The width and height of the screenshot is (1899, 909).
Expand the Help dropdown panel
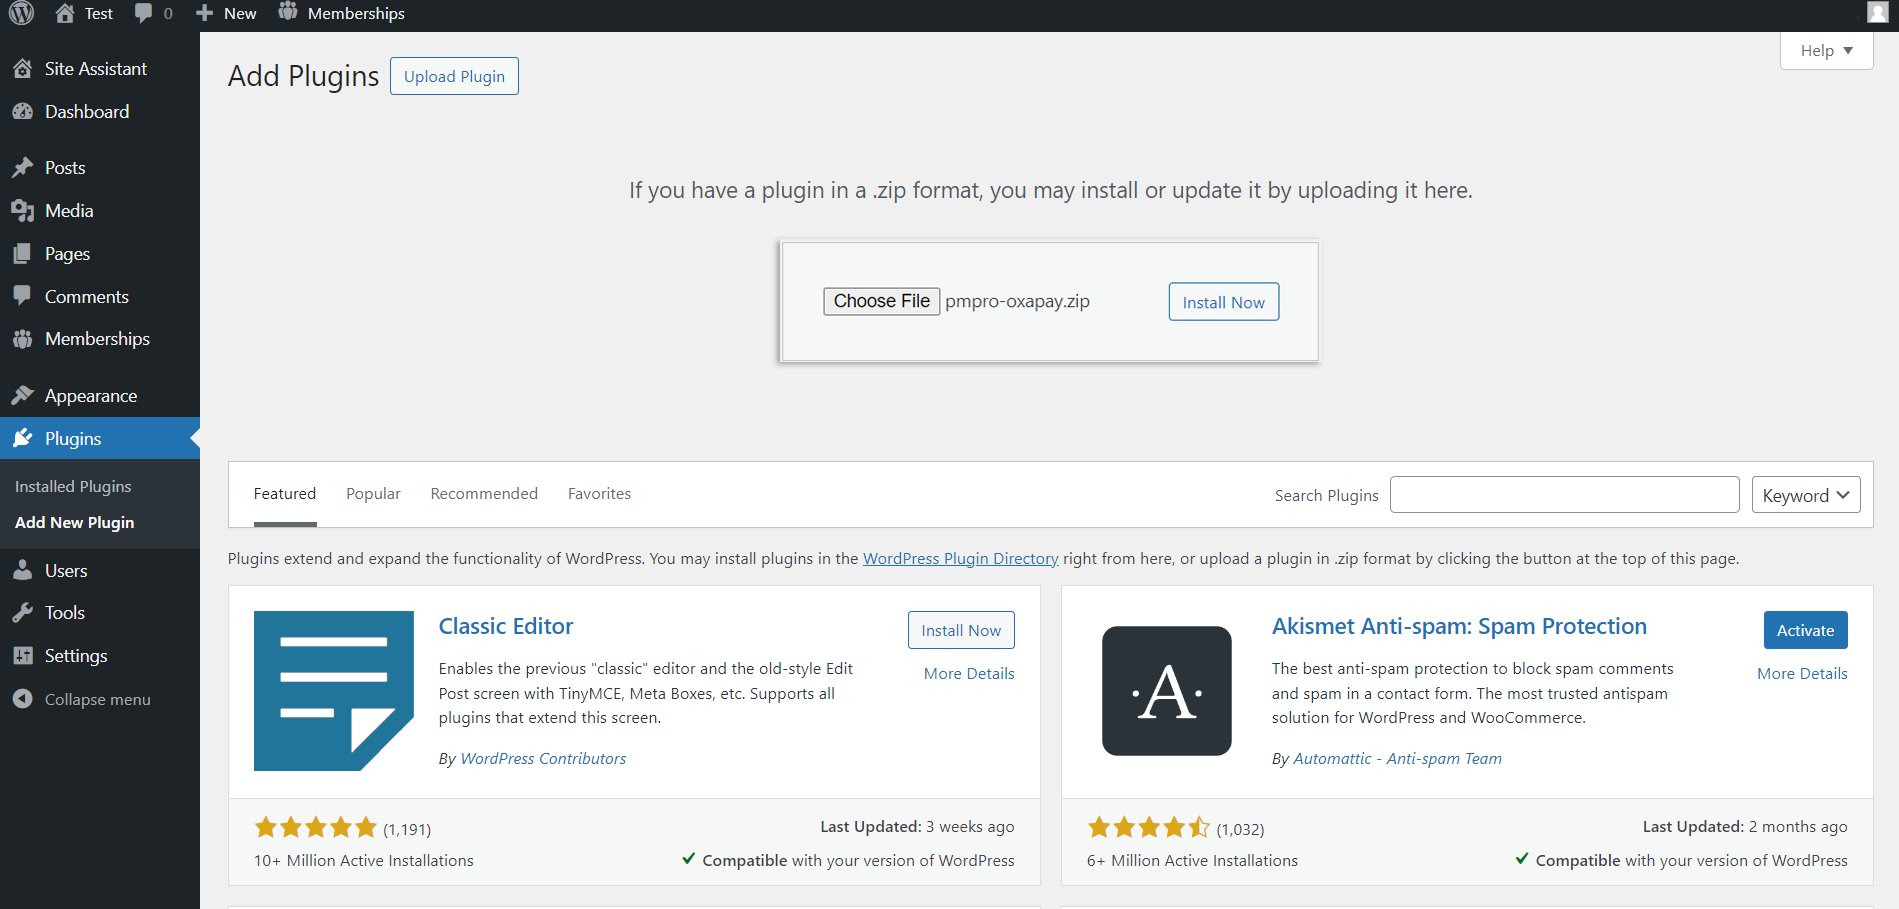(x=1826, y=51)
